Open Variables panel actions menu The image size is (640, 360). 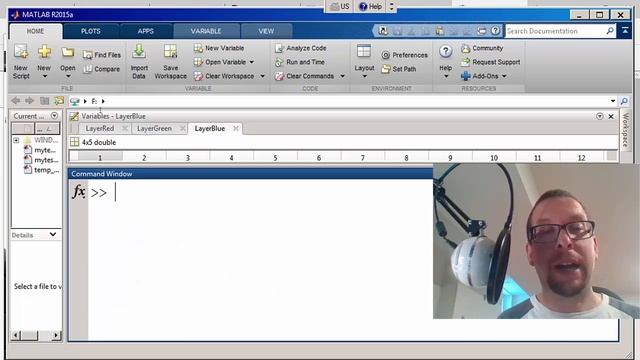coord(600,116)
